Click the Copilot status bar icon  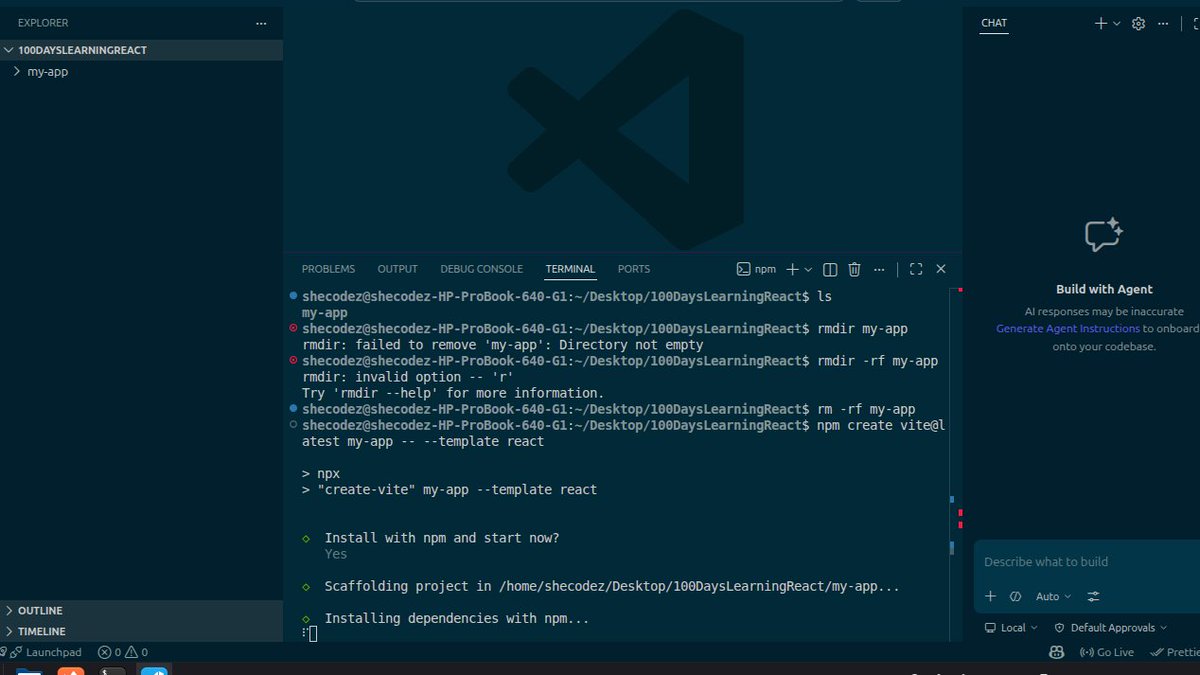(x=1056, y=652)
